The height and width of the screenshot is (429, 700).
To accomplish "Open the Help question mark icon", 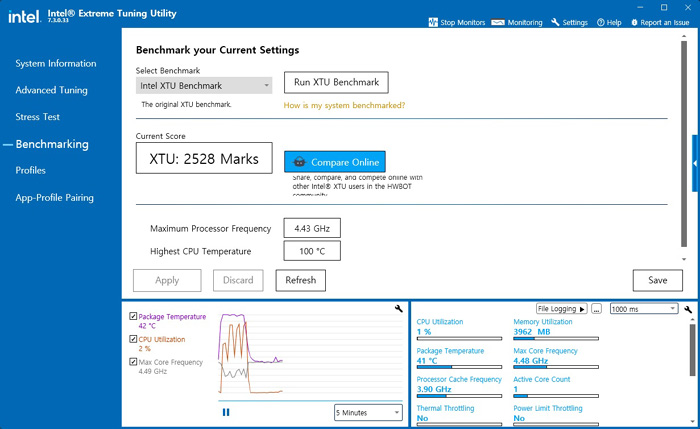I will tap(600, 22).
